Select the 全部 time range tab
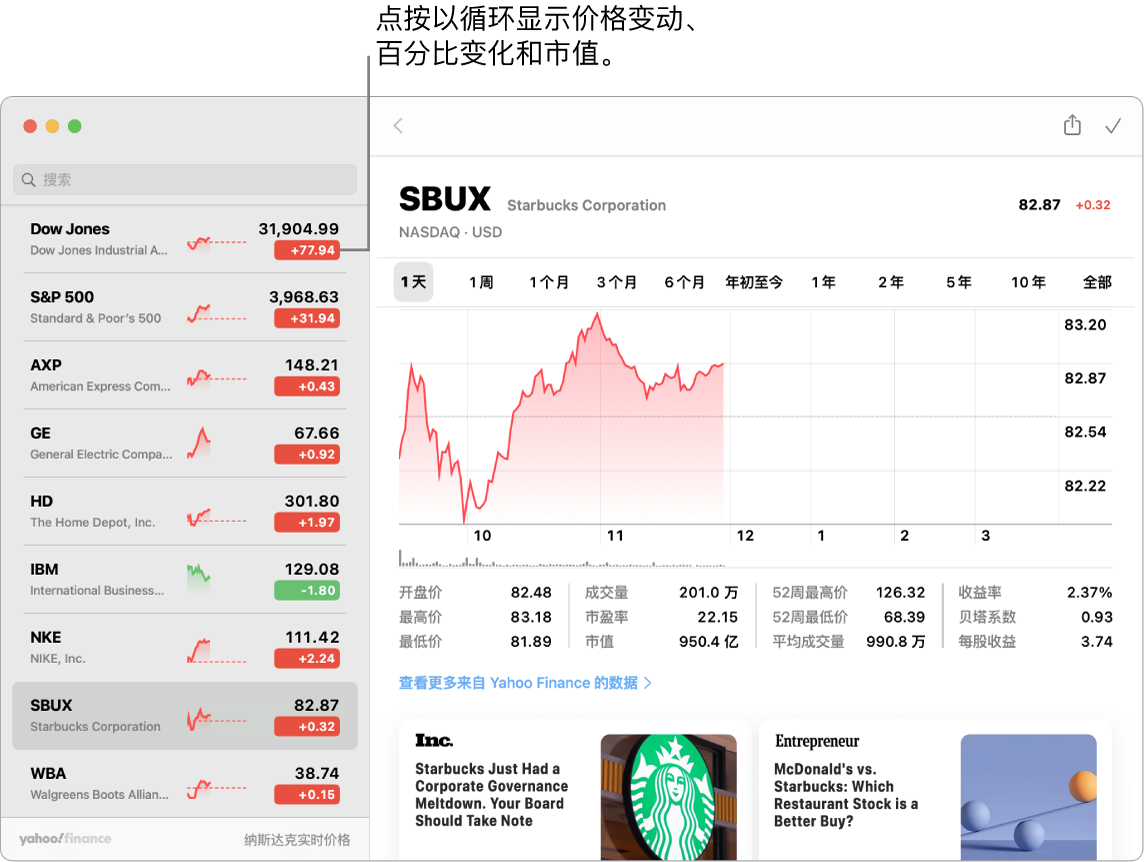Screen dimensions: 1146x862 point(1098,282)
